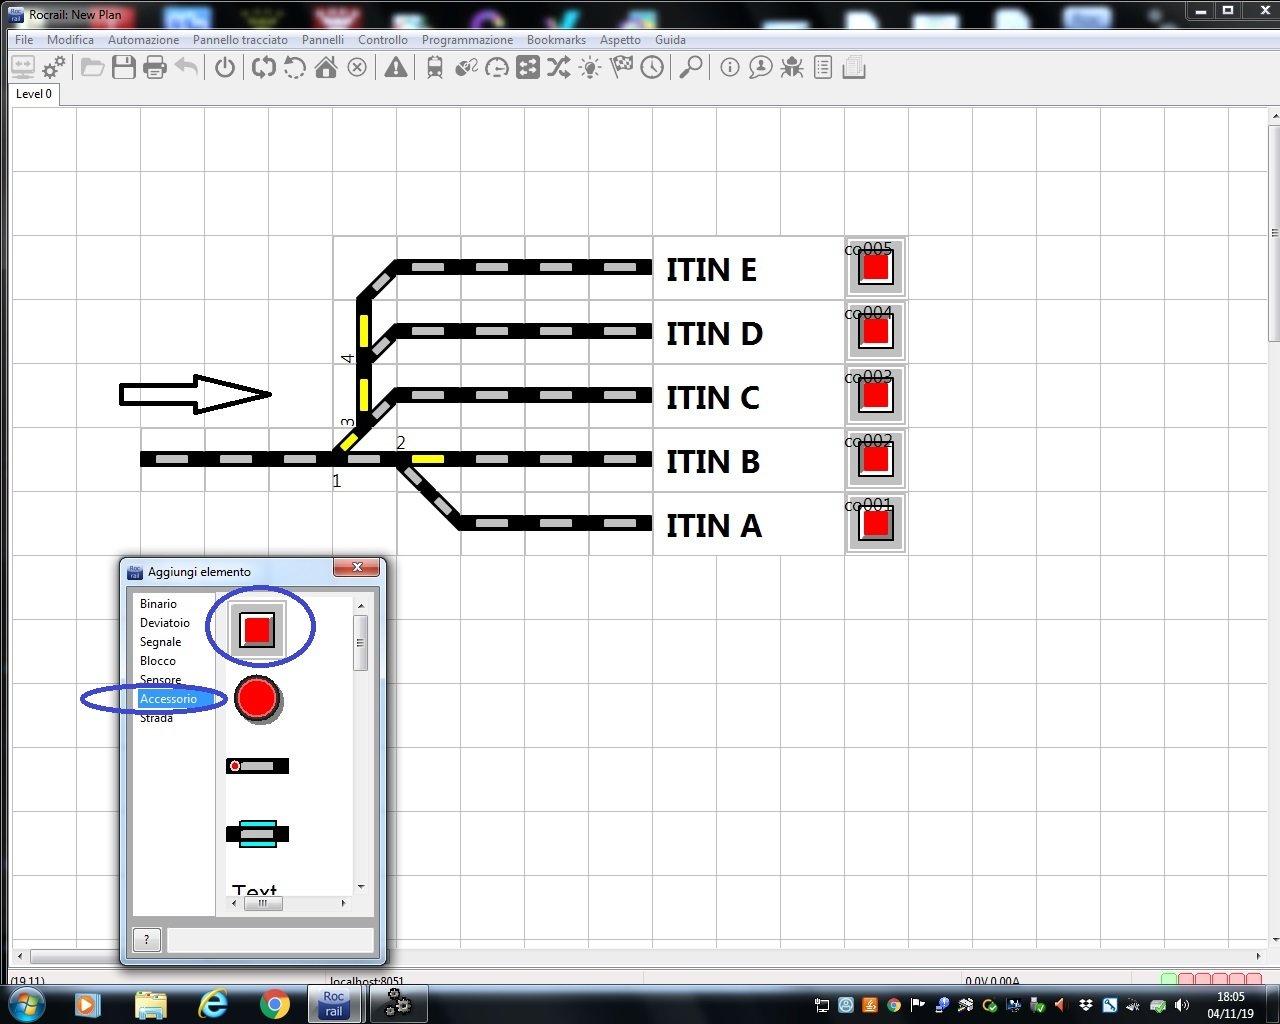The width and height of the screenshot is (1280, 1024).
Task: Click the magnifier zoom icon
Action: point(690,68)
